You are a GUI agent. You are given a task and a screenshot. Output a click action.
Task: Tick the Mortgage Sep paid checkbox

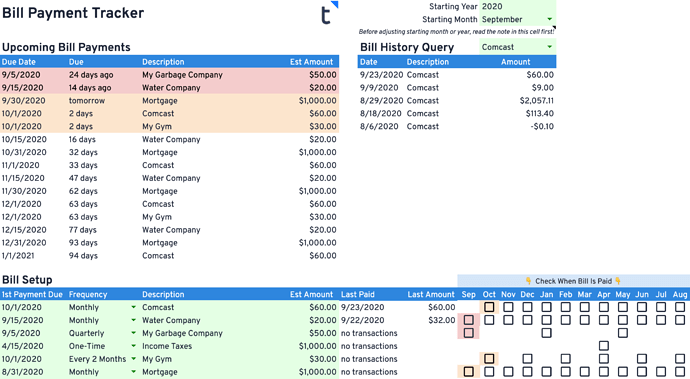[x=469, y=372]
